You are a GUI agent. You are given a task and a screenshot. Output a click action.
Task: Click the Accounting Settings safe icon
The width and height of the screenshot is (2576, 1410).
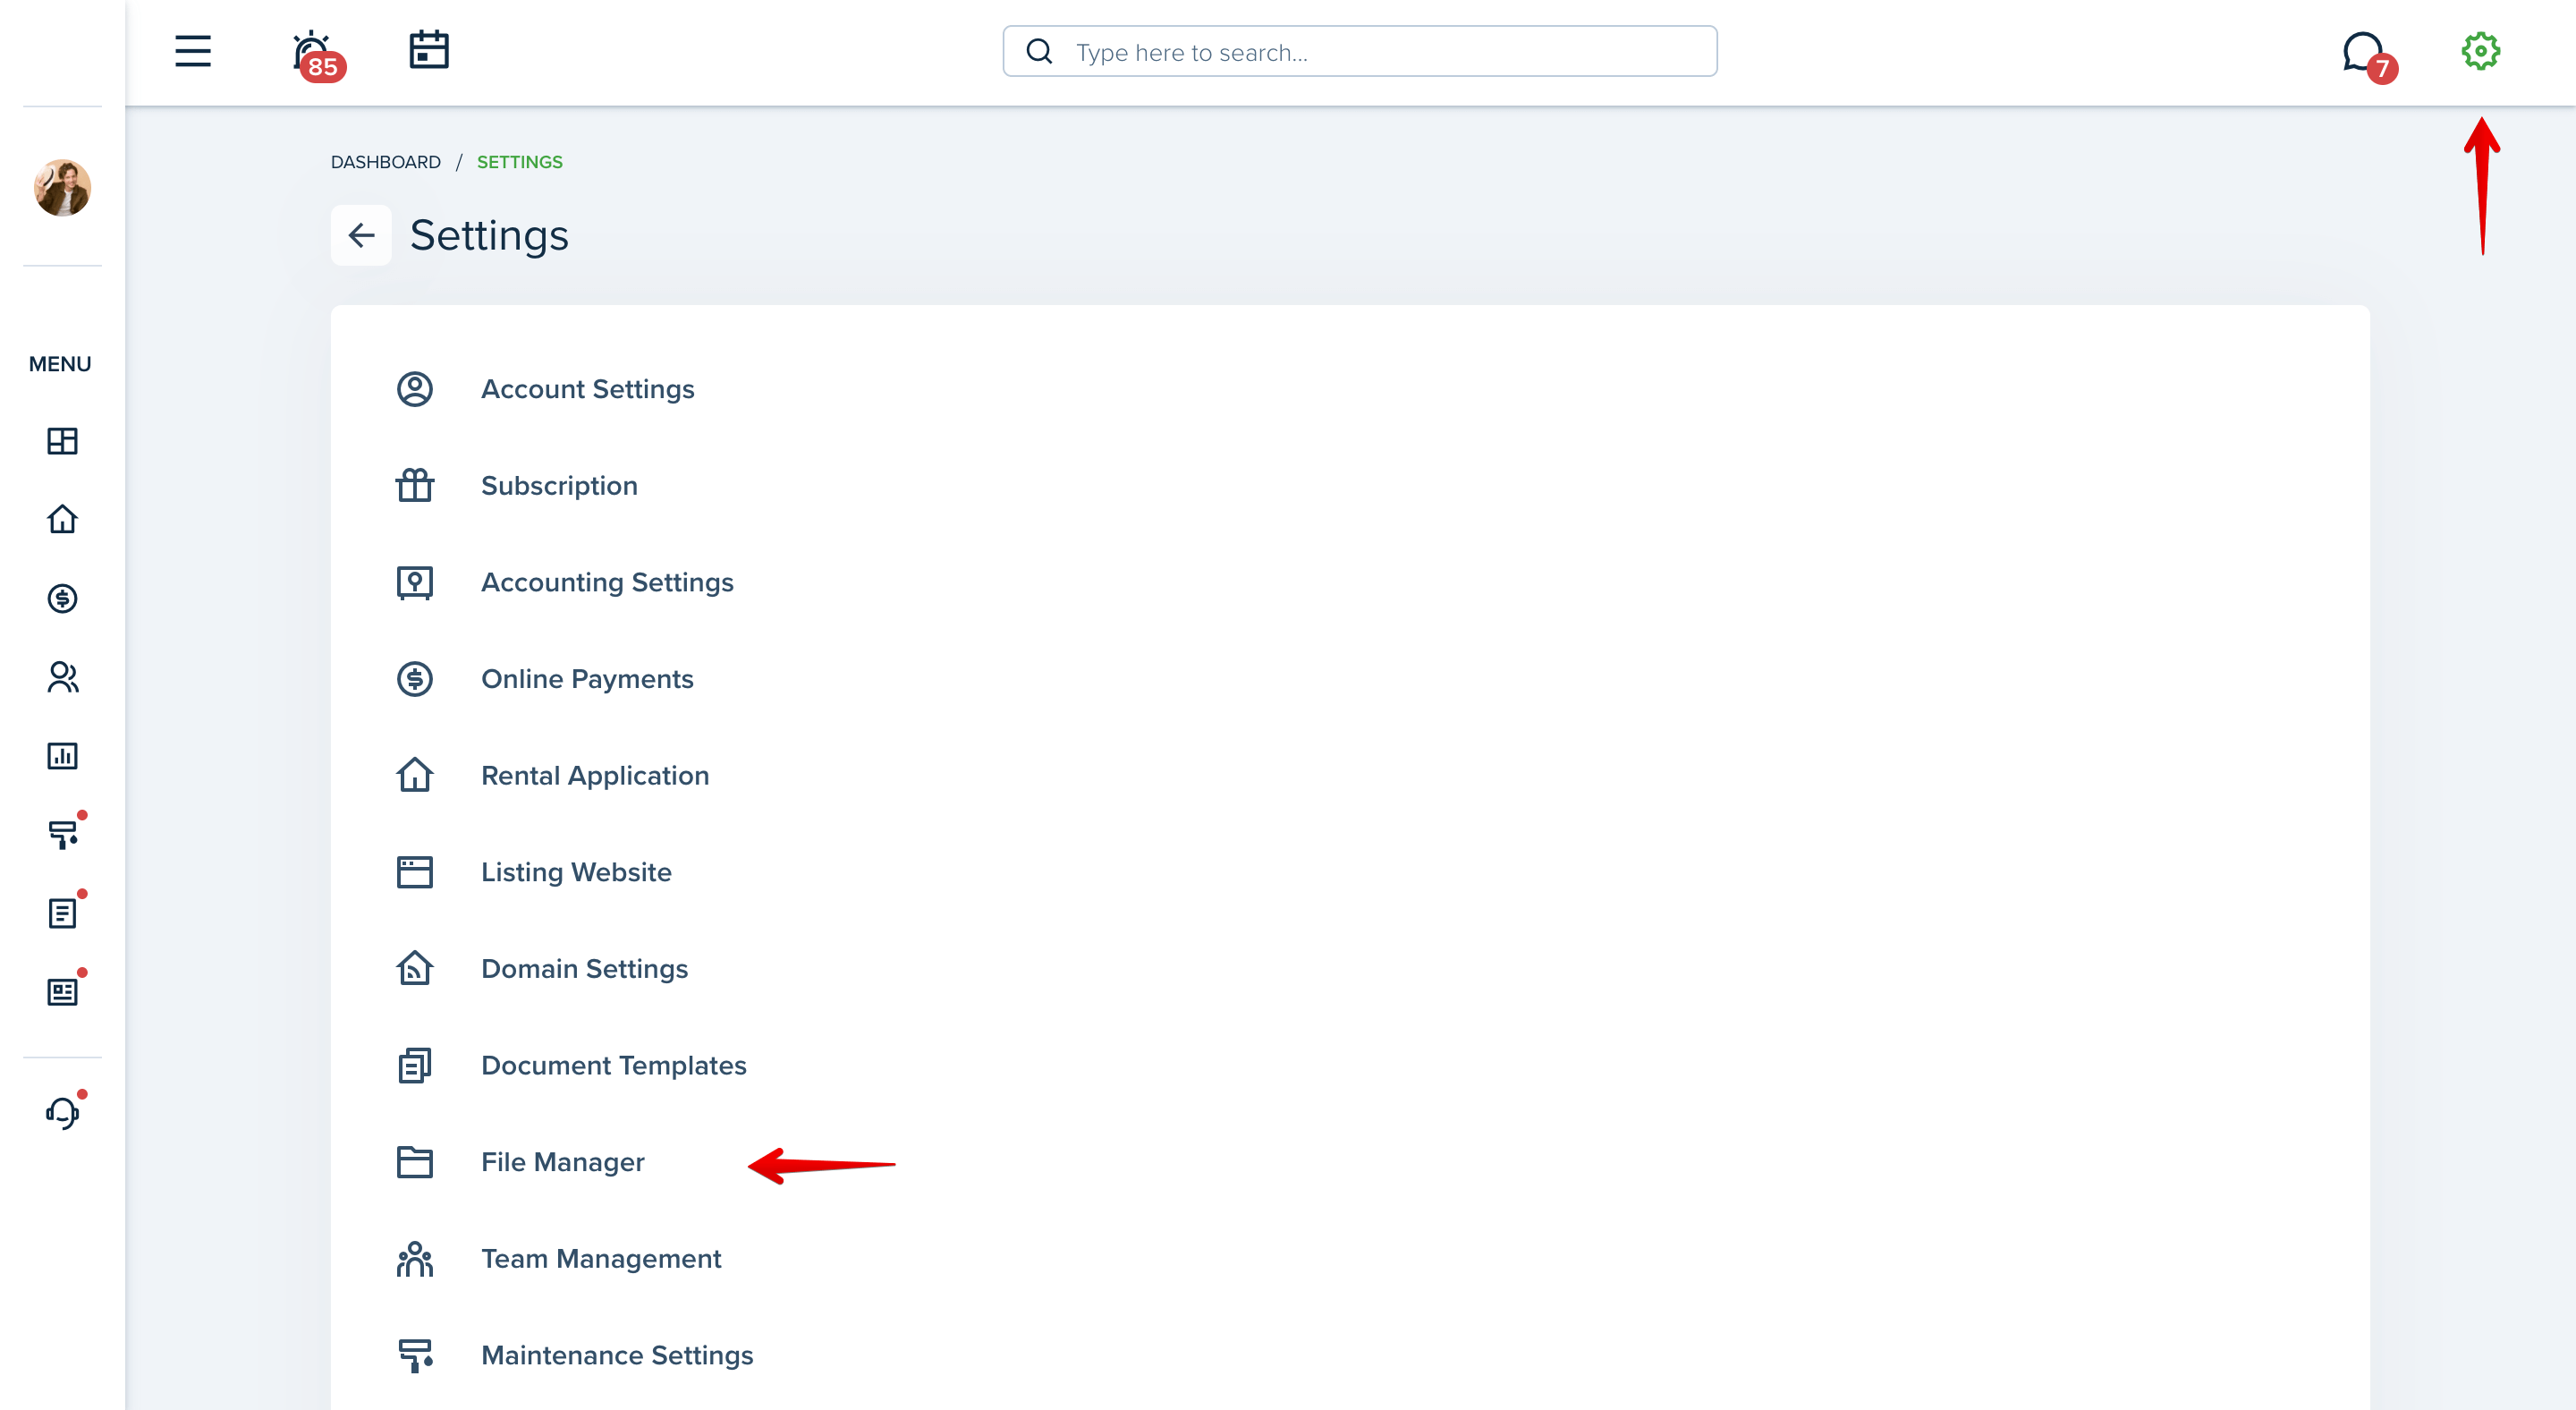click(x=415, y=583)
